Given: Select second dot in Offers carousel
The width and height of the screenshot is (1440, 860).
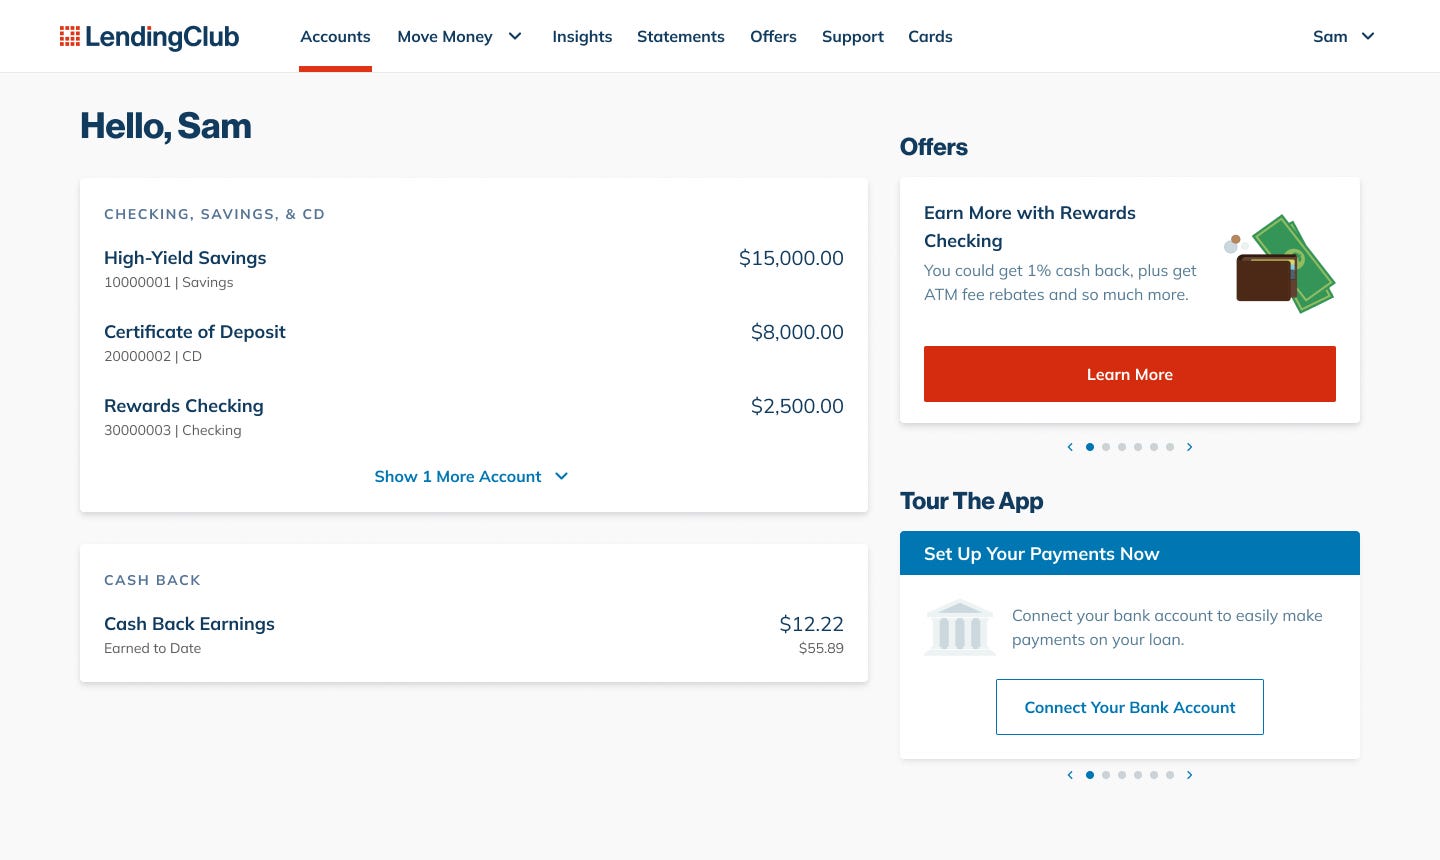Looking at the screenshot, I should click(1106, 447).
